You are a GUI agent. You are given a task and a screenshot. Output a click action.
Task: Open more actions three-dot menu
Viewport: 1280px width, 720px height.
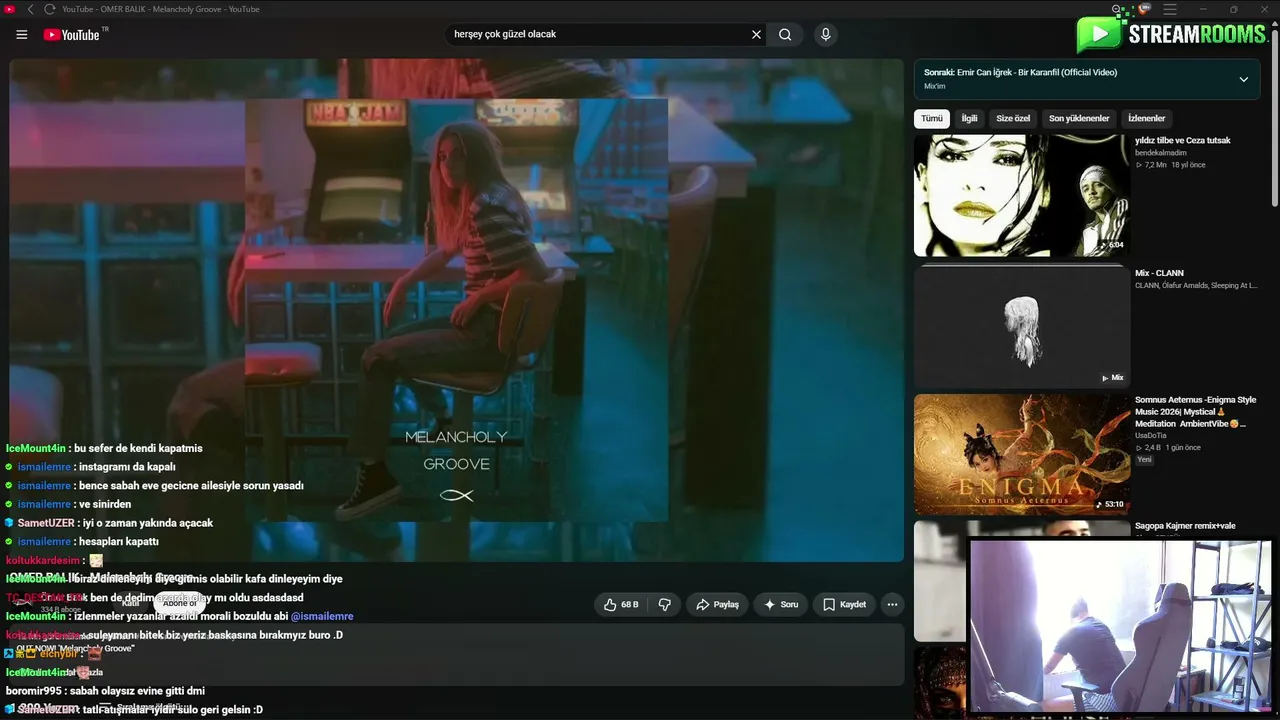coord(892,604)
